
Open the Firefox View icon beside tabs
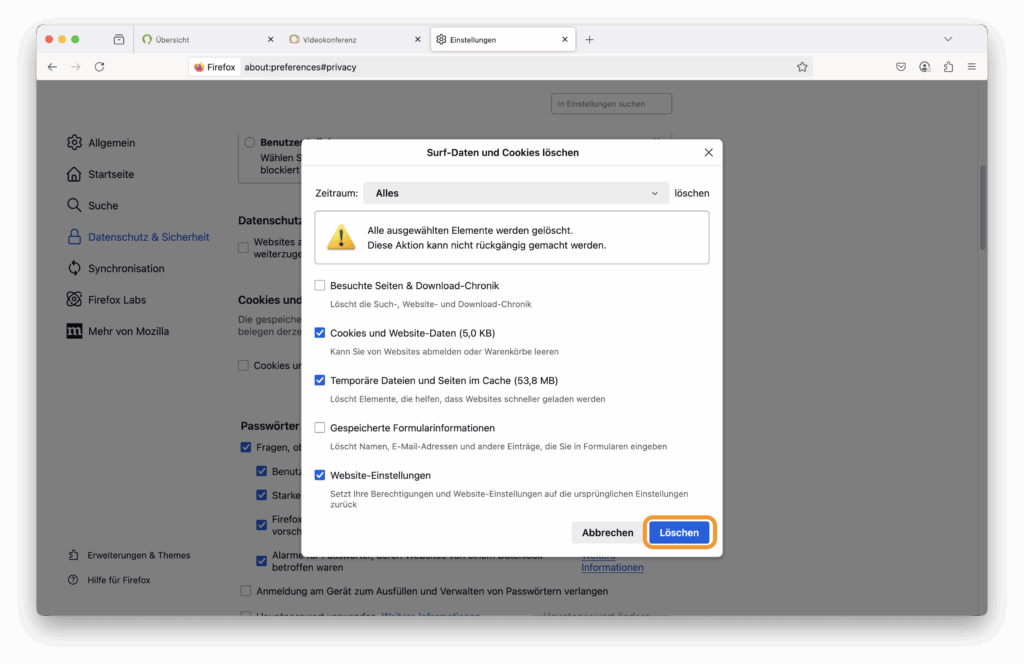point(119,39)
